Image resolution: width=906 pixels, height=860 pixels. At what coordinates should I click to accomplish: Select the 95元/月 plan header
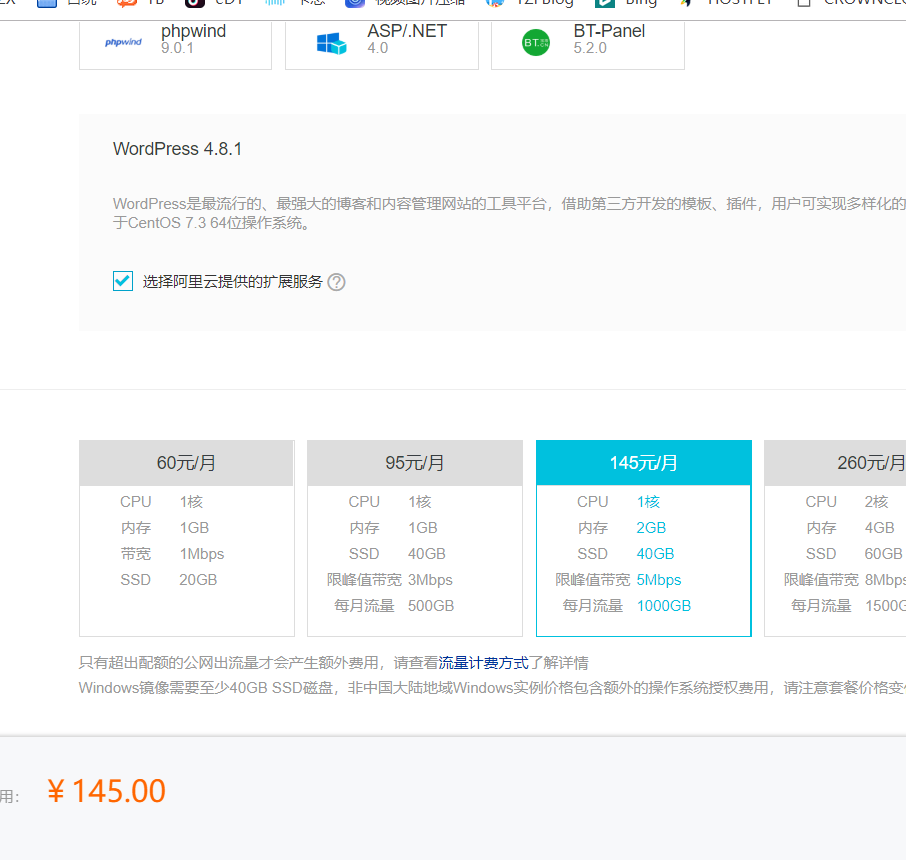[x=414, y=463]
